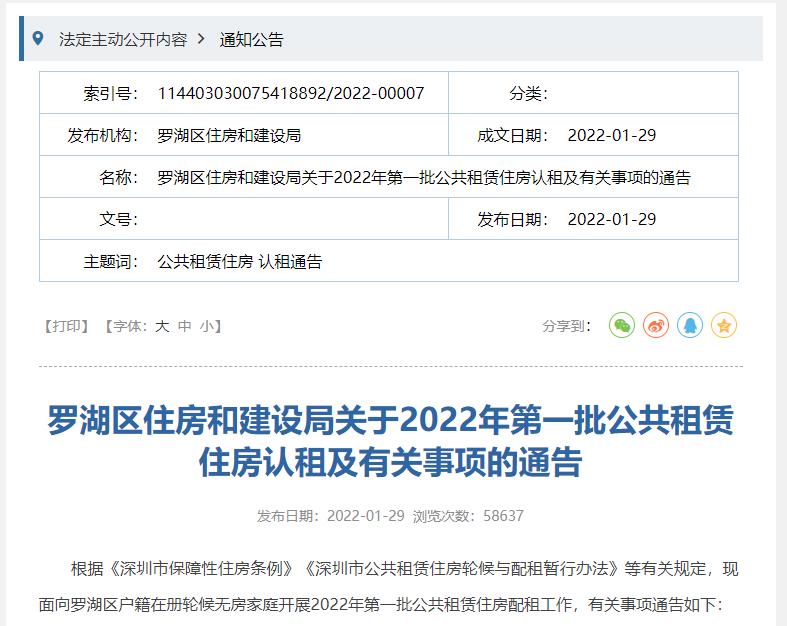Share the notice to Sina Weibo

(x=656, y=325)
